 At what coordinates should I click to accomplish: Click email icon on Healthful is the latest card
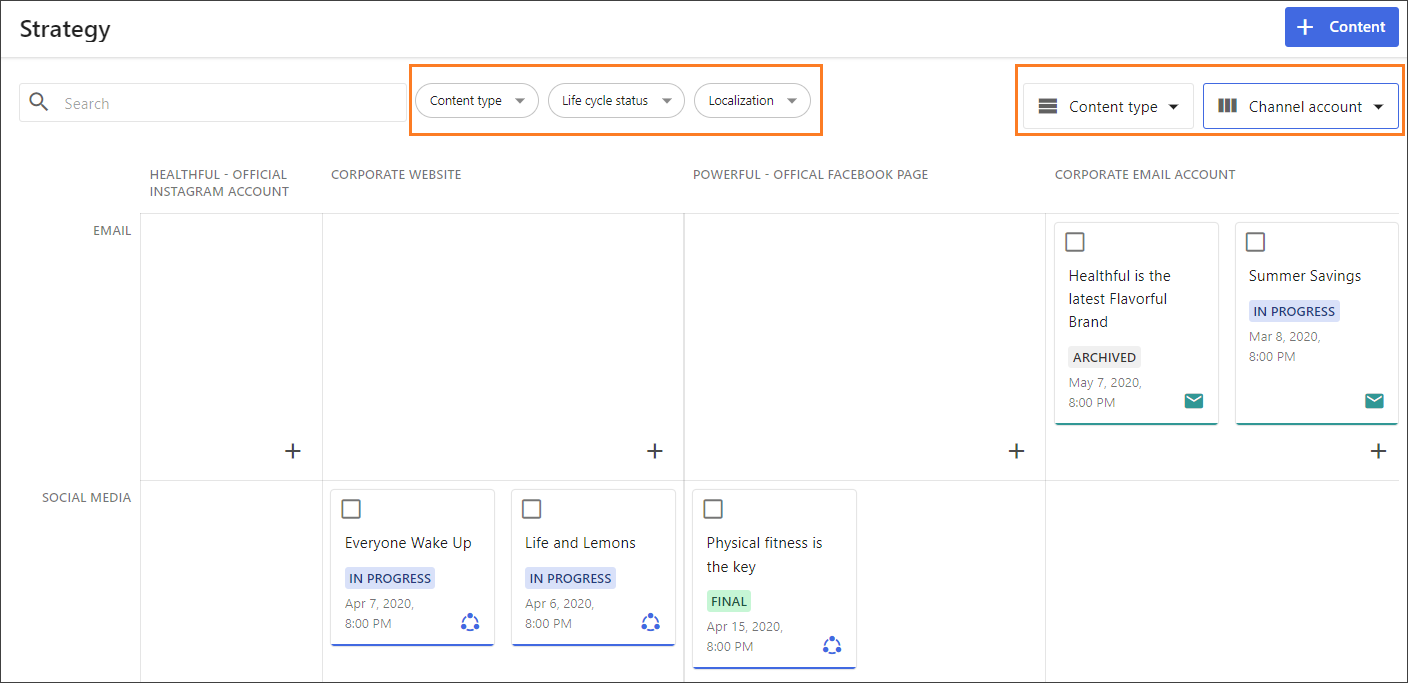click(1194, 401)
